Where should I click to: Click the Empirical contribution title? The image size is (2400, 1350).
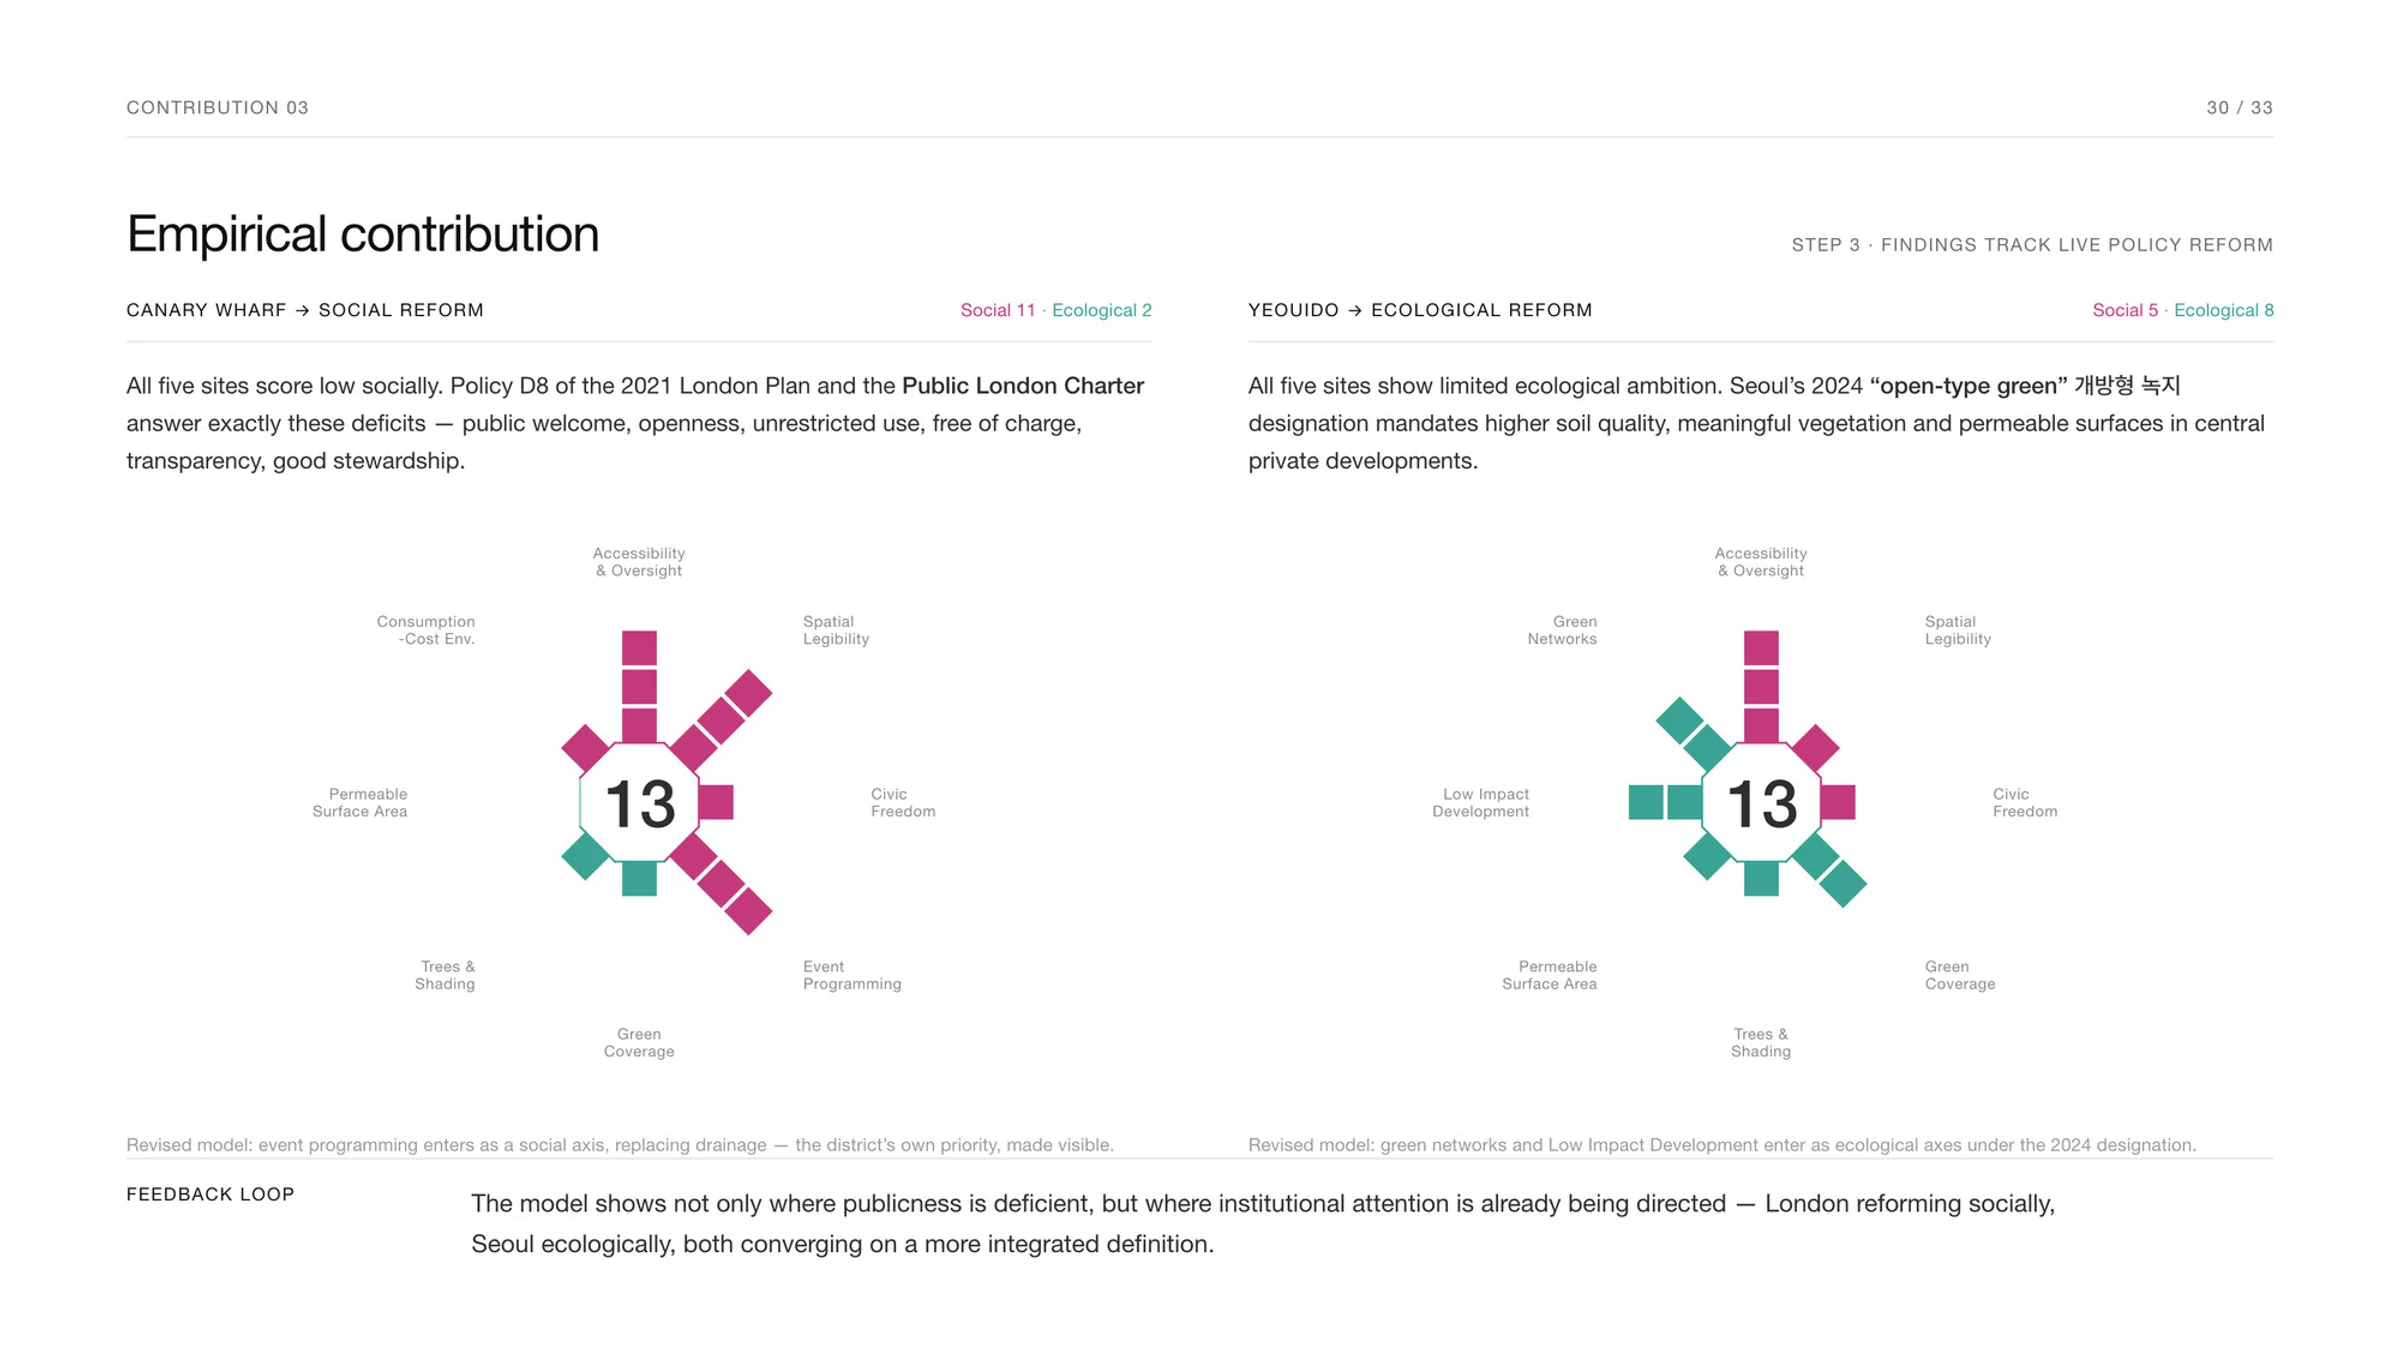point(363,234)
